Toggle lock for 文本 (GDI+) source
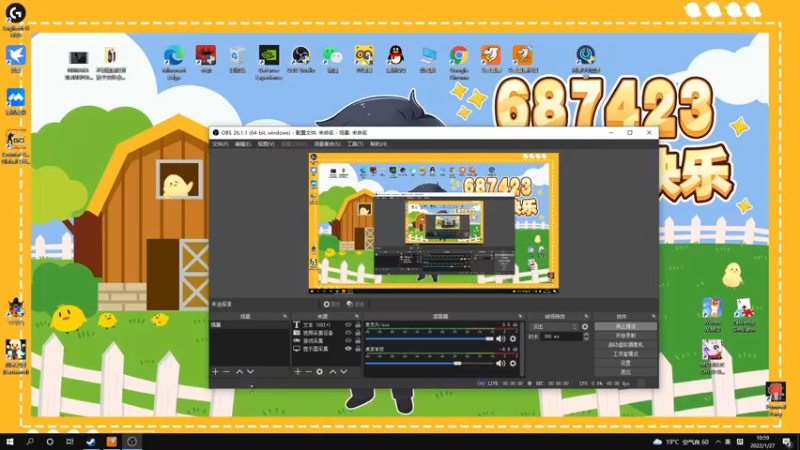The width and height of the screenshot is (800, 450). click(x=358, y=324)
